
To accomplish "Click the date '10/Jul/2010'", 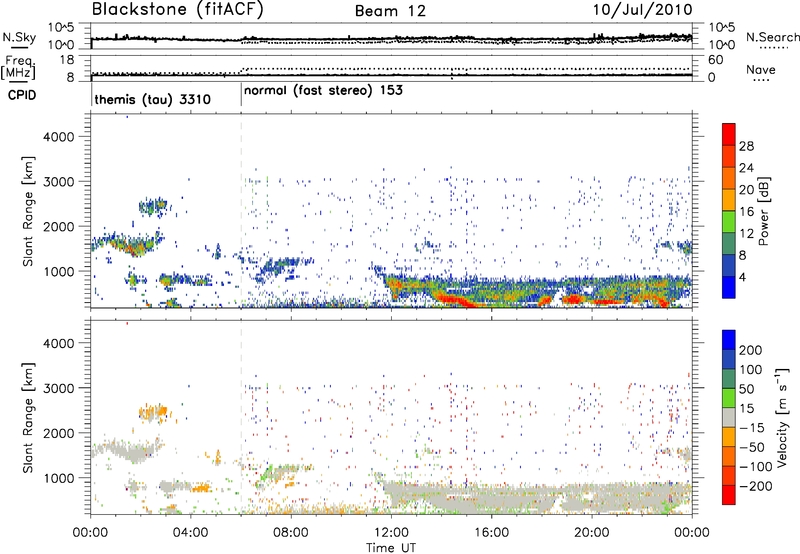I will [x=642, y=10].
